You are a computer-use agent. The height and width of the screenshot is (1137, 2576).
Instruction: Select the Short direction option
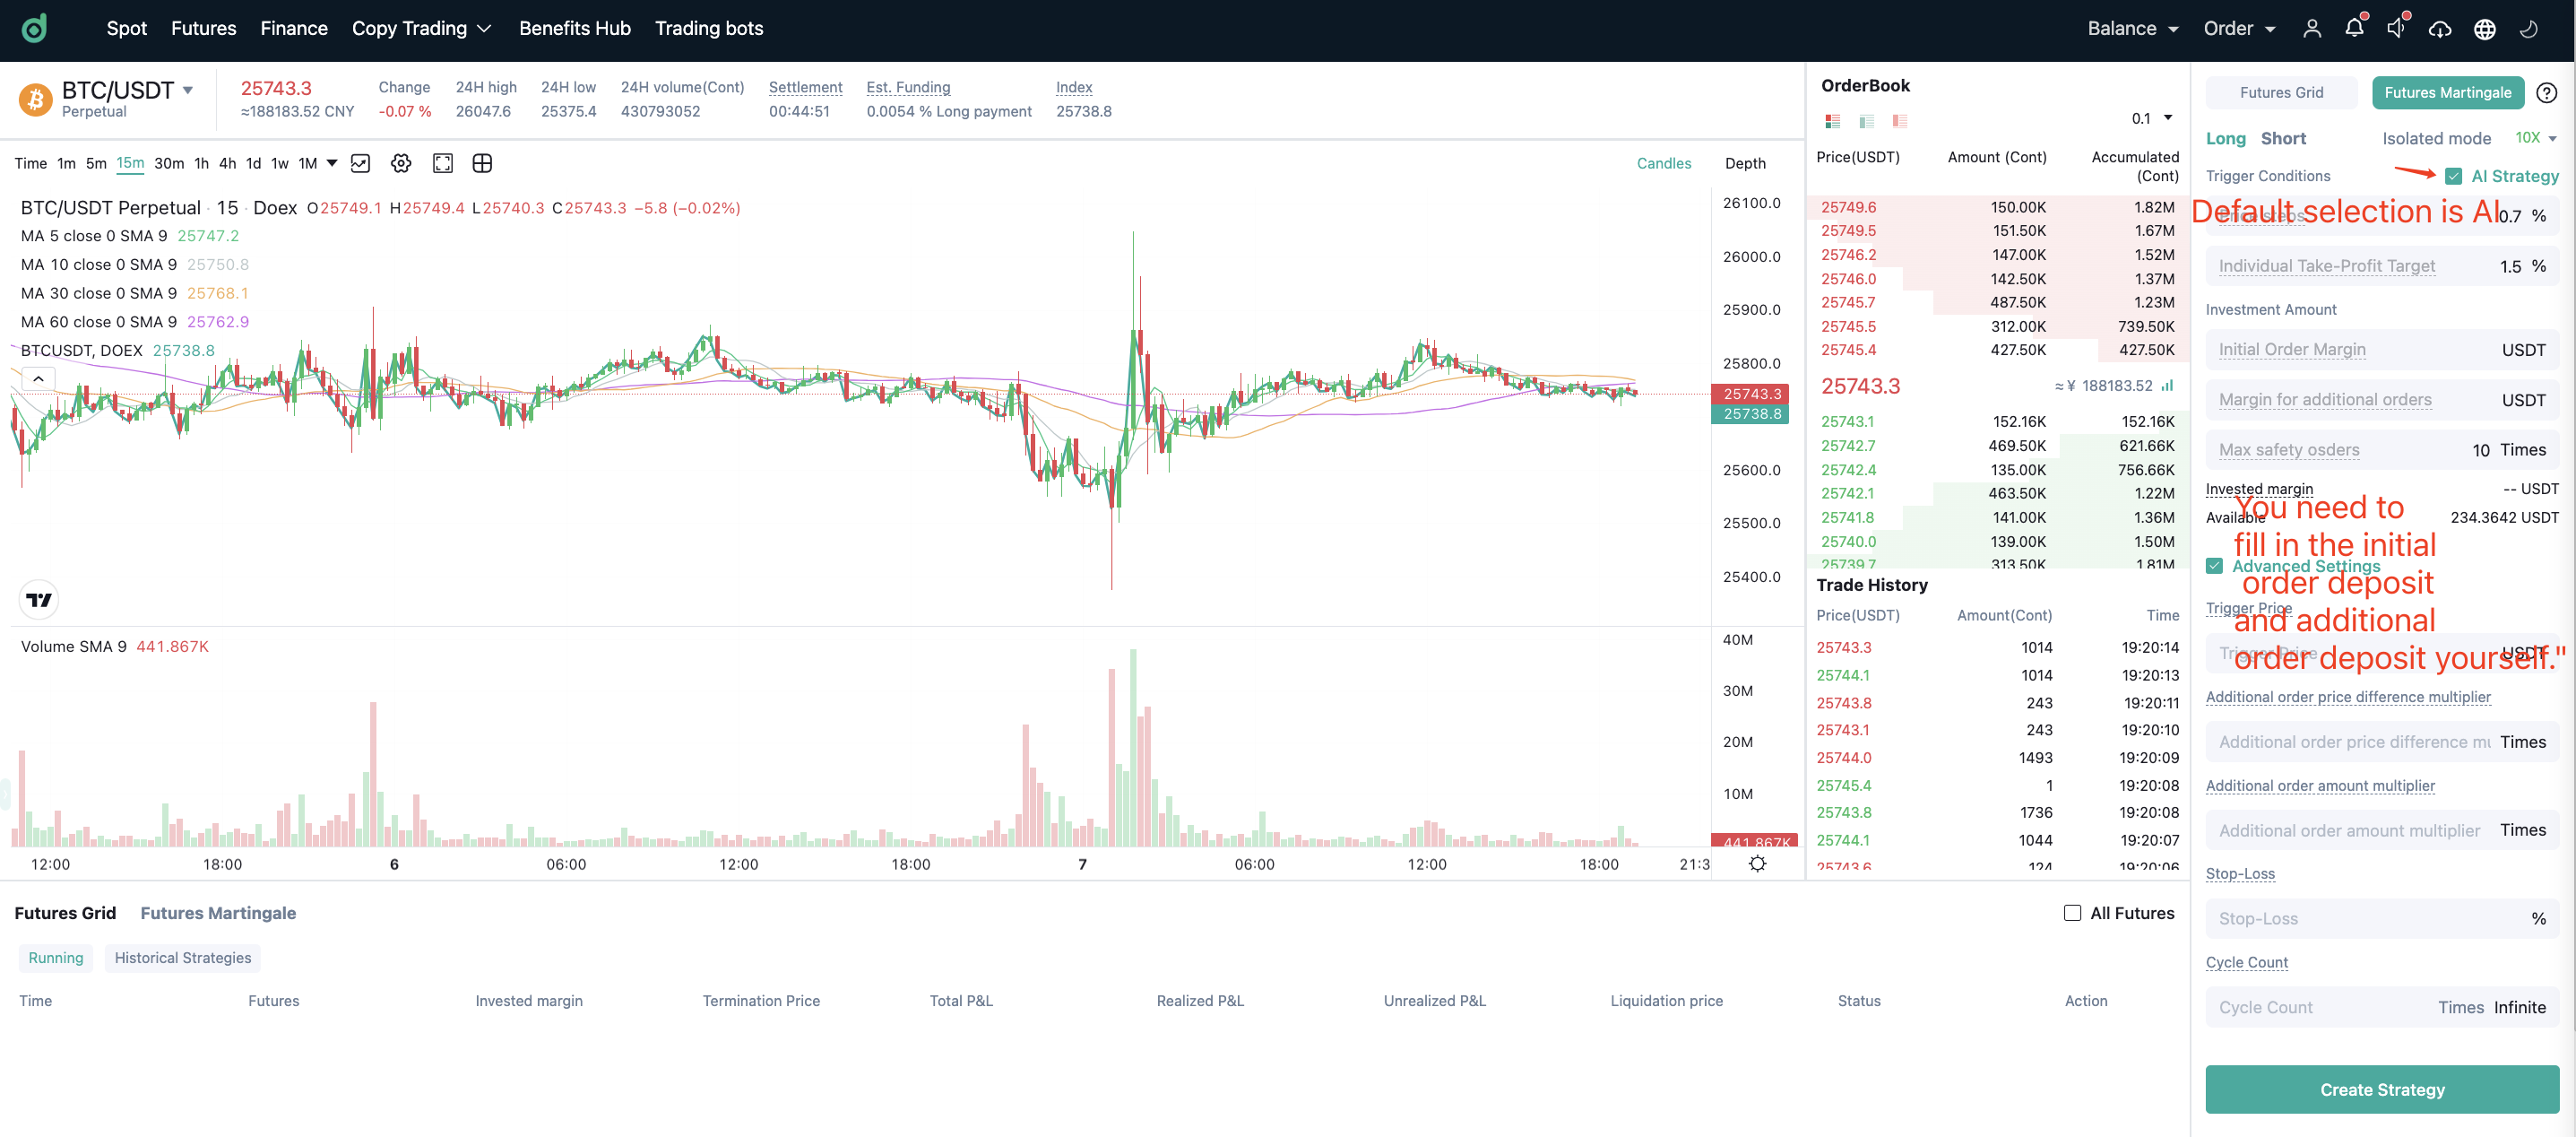pyautogui.click(x=2283, y=138)
